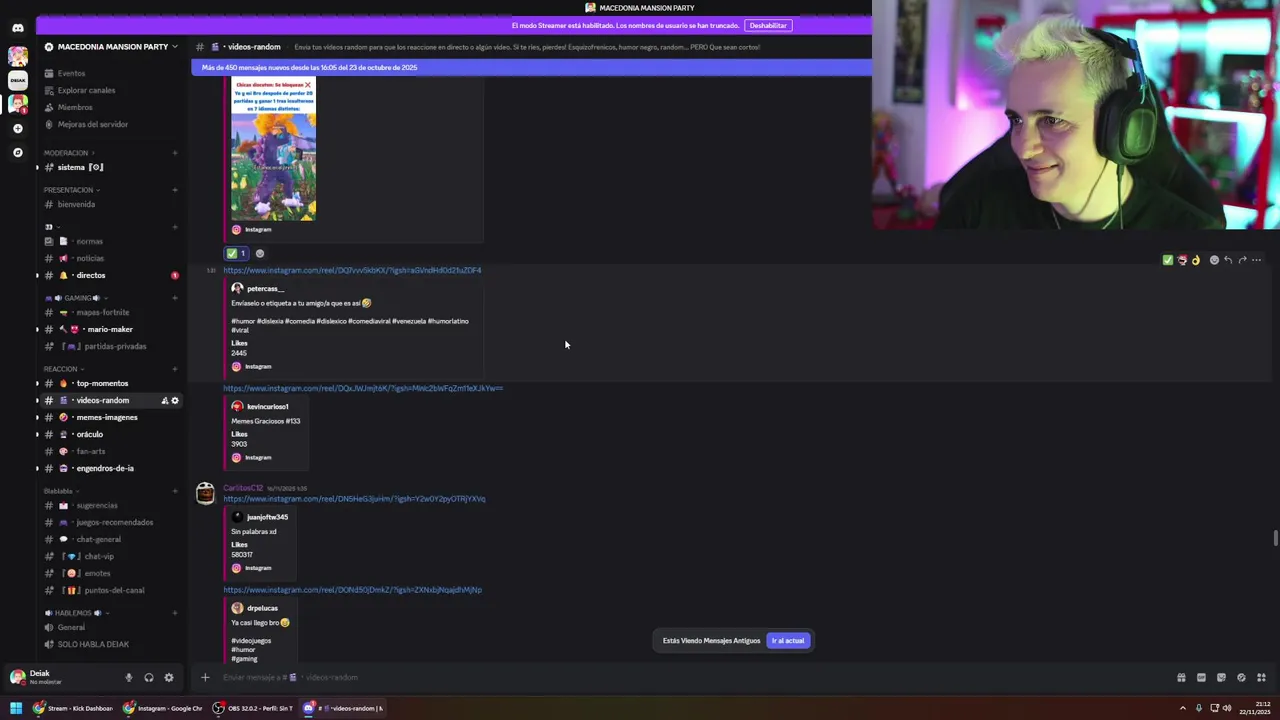Screen dimensions: 1280x720
Task: Toggle the green checkmark reaction count
Action: 236,253
